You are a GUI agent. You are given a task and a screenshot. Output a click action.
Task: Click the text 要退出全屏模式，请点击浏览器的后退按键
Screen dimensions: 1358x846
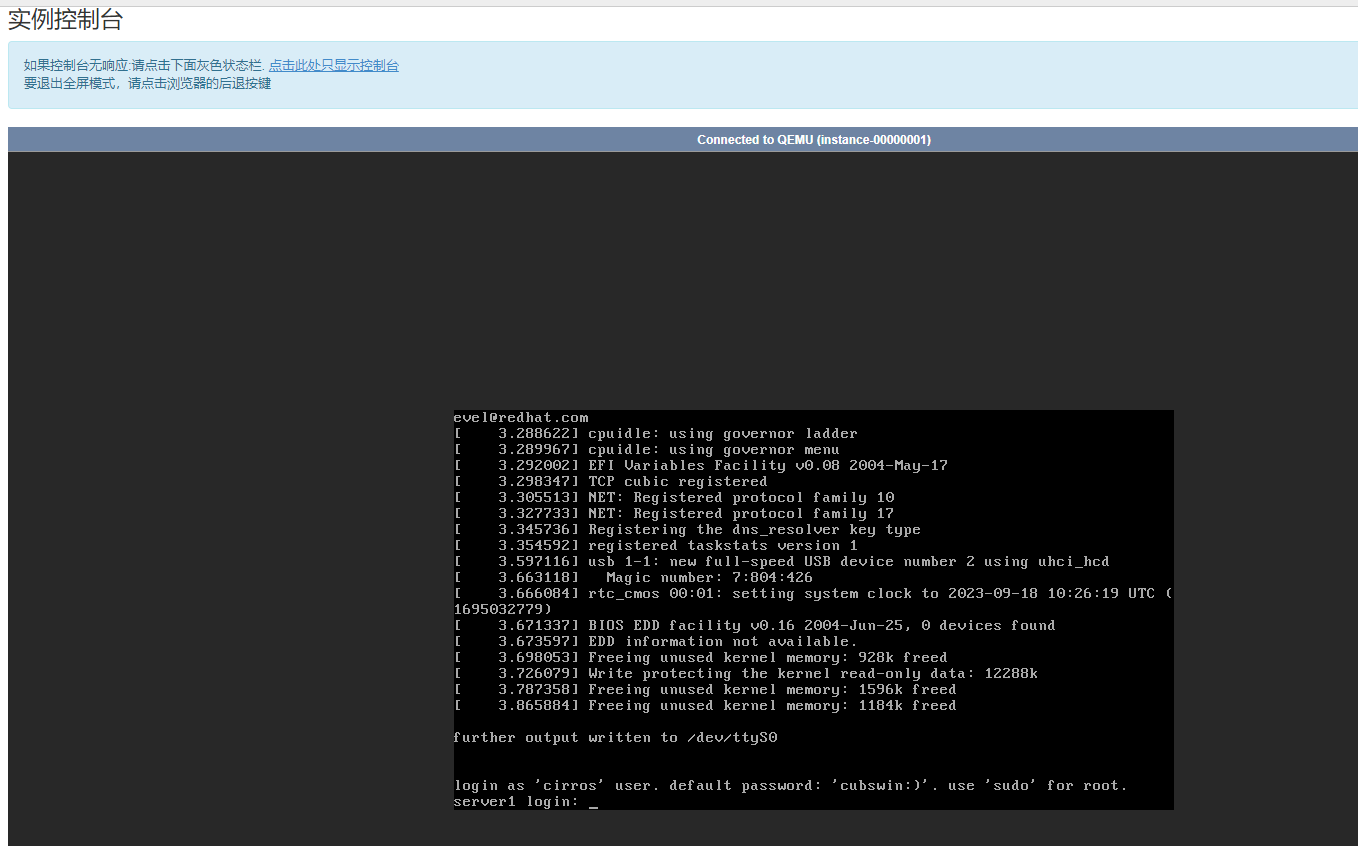[148, 84]
